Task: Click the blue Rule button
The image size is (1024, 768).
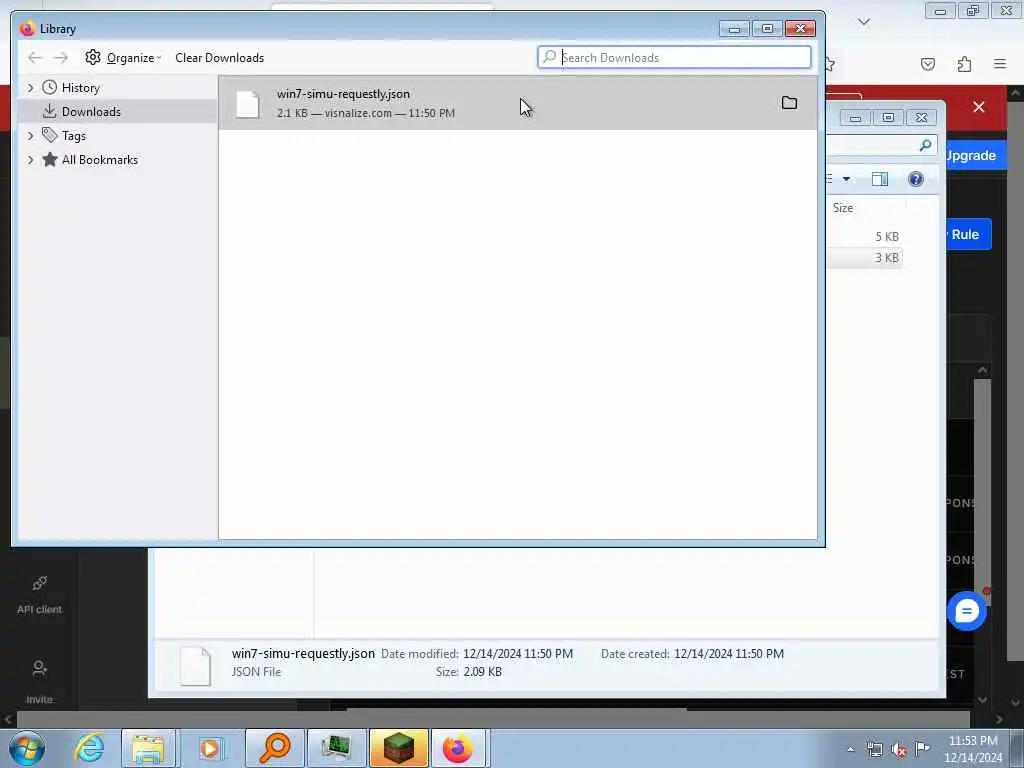Action: 968,234
